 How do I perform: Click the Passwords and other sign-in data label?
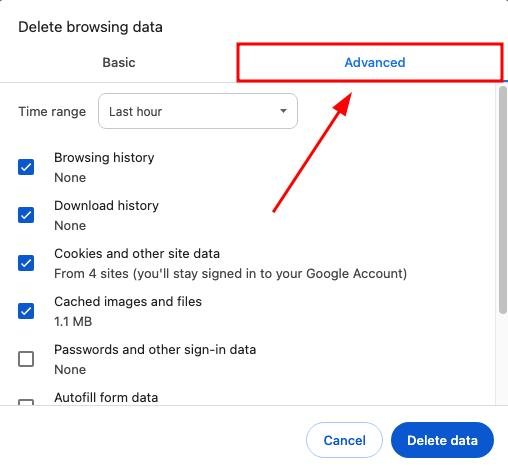[x=155, y=350]
